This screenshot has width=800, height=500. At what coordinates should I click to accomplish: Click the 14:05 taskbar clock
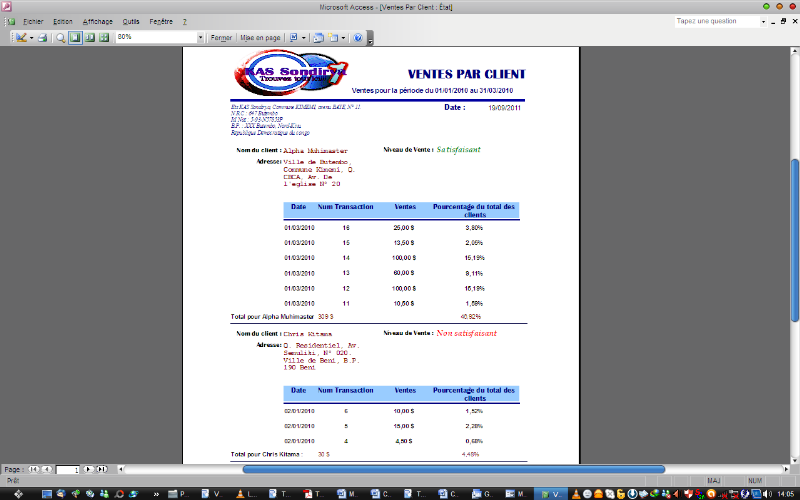click(x=786, y=494)
